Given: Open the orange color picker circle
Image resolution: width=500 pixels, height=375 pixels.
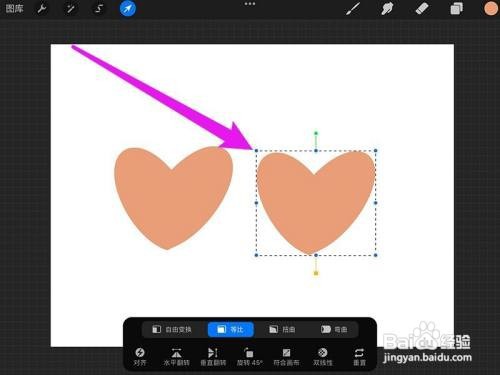Looking at the screenshot, I should (491, 8).
